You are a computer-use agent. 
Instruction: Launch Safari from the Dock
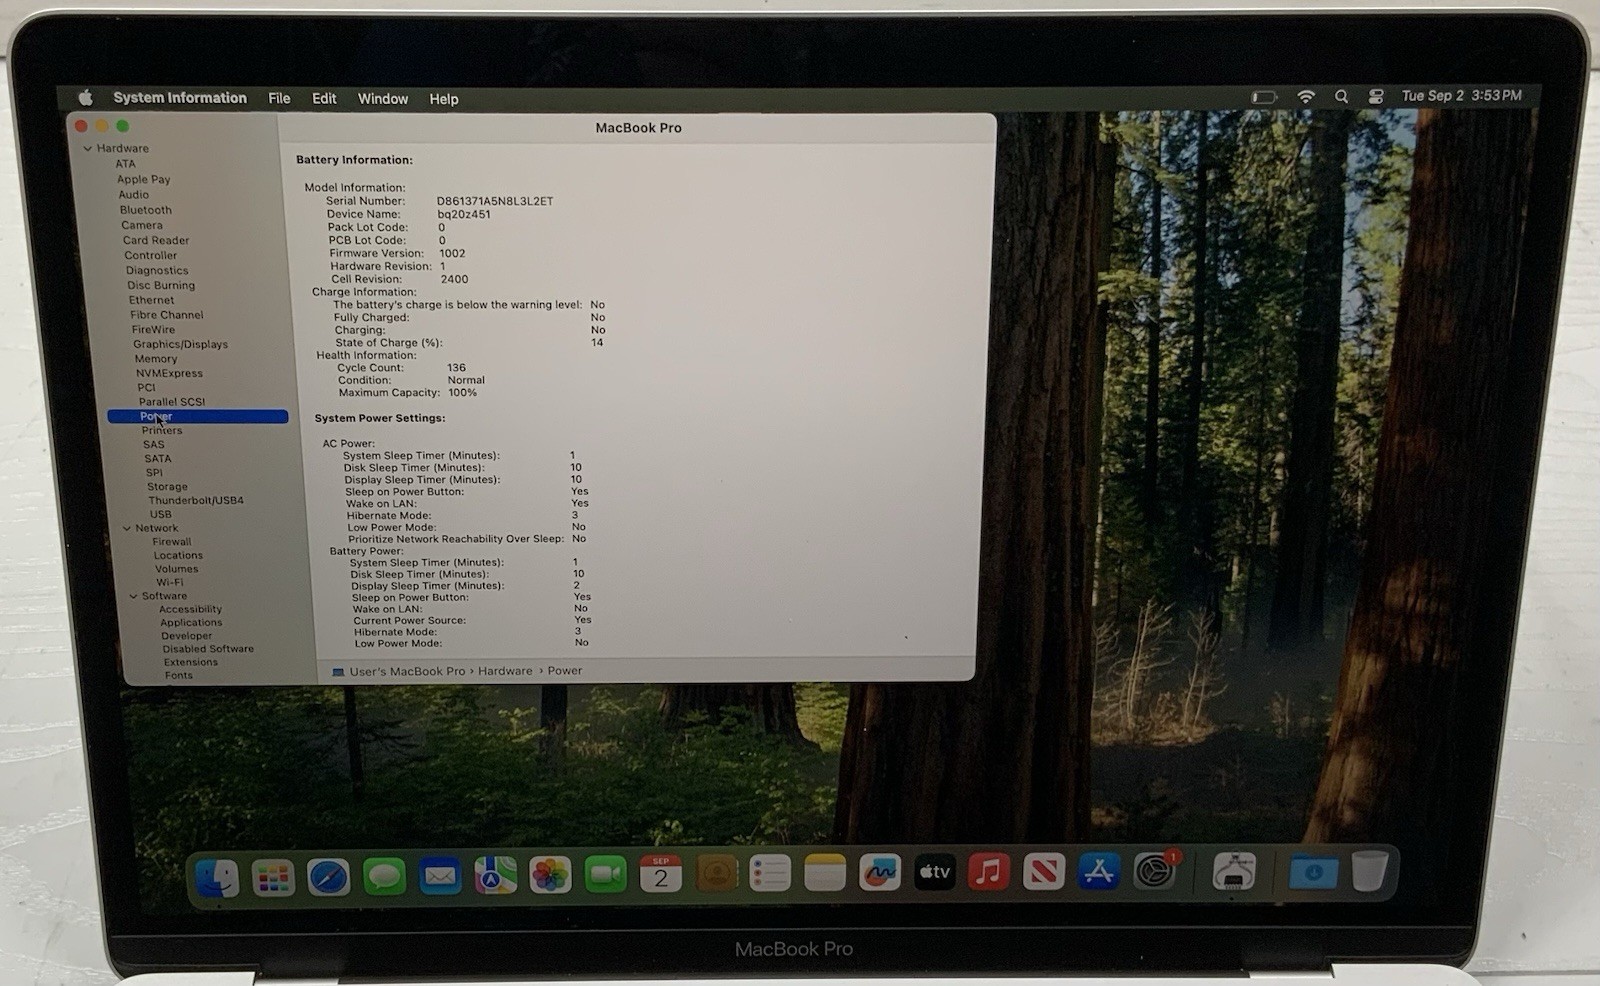pos(328,877)
